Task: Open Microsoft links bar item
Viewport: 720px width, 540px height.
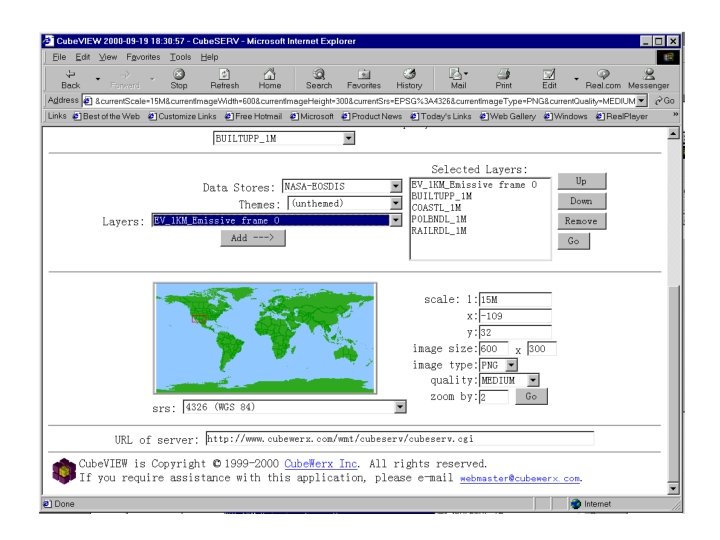Action: (312, 116)
